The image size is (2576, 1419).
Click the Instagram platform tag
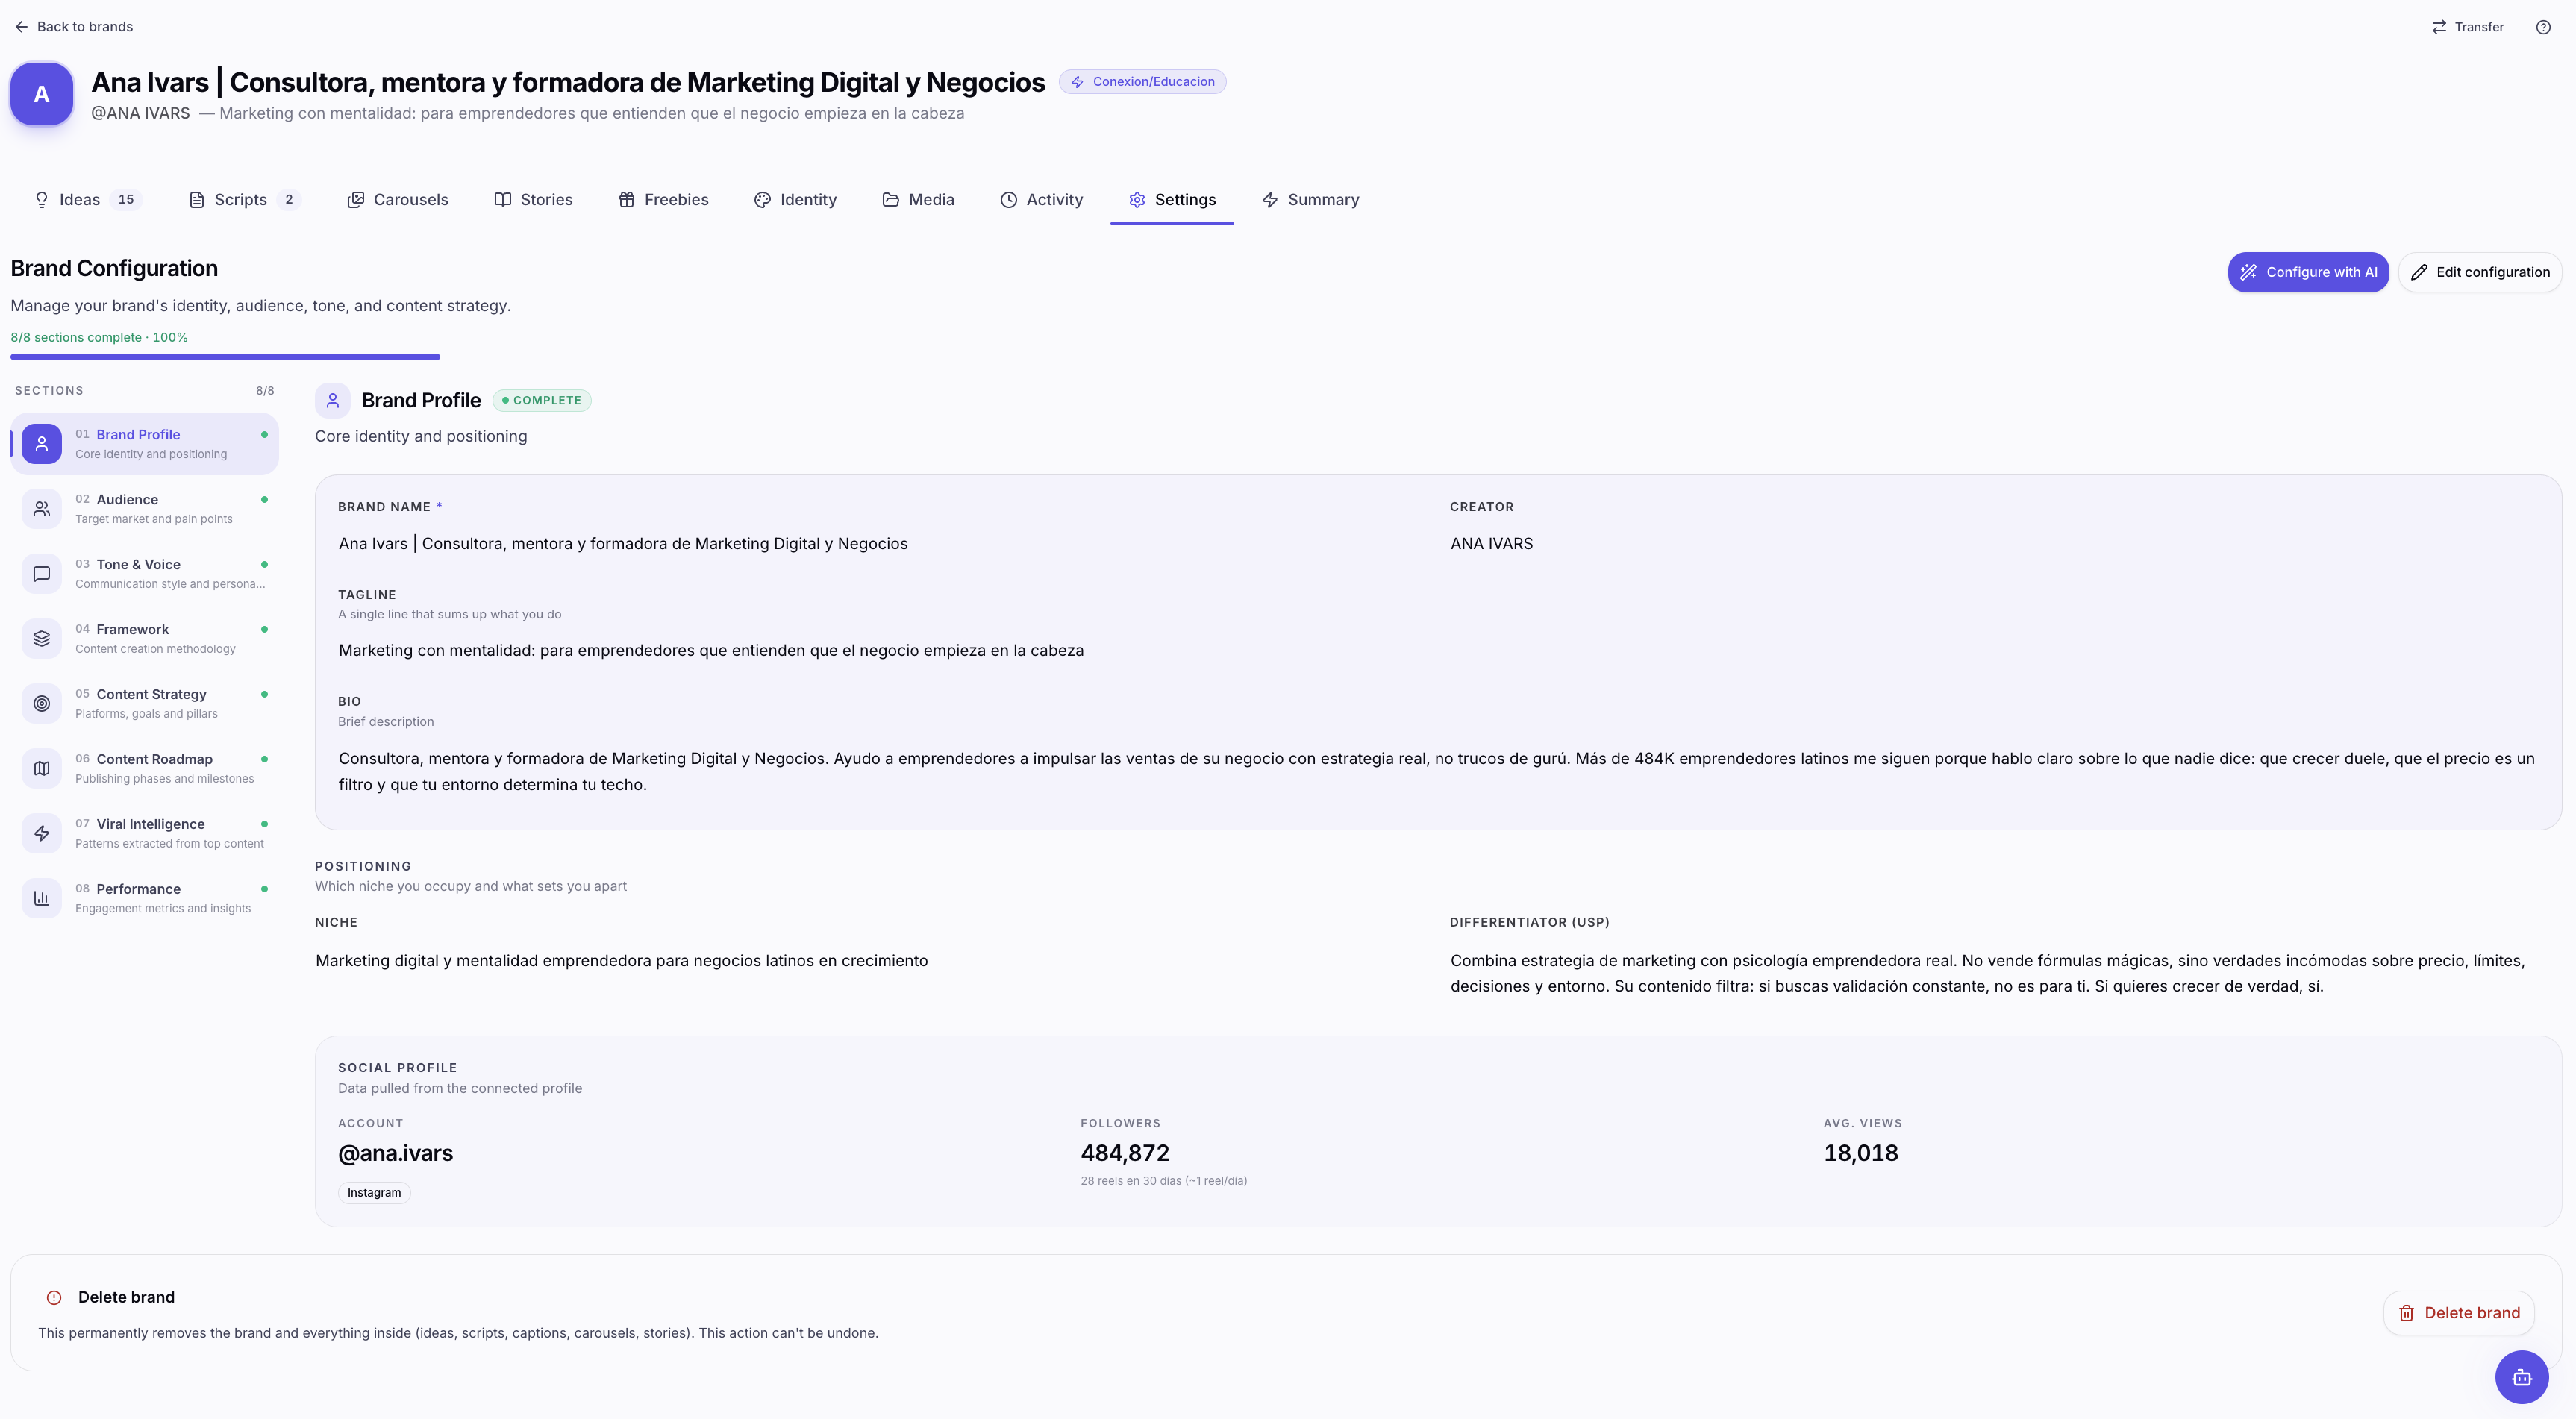click(374, 1193)
